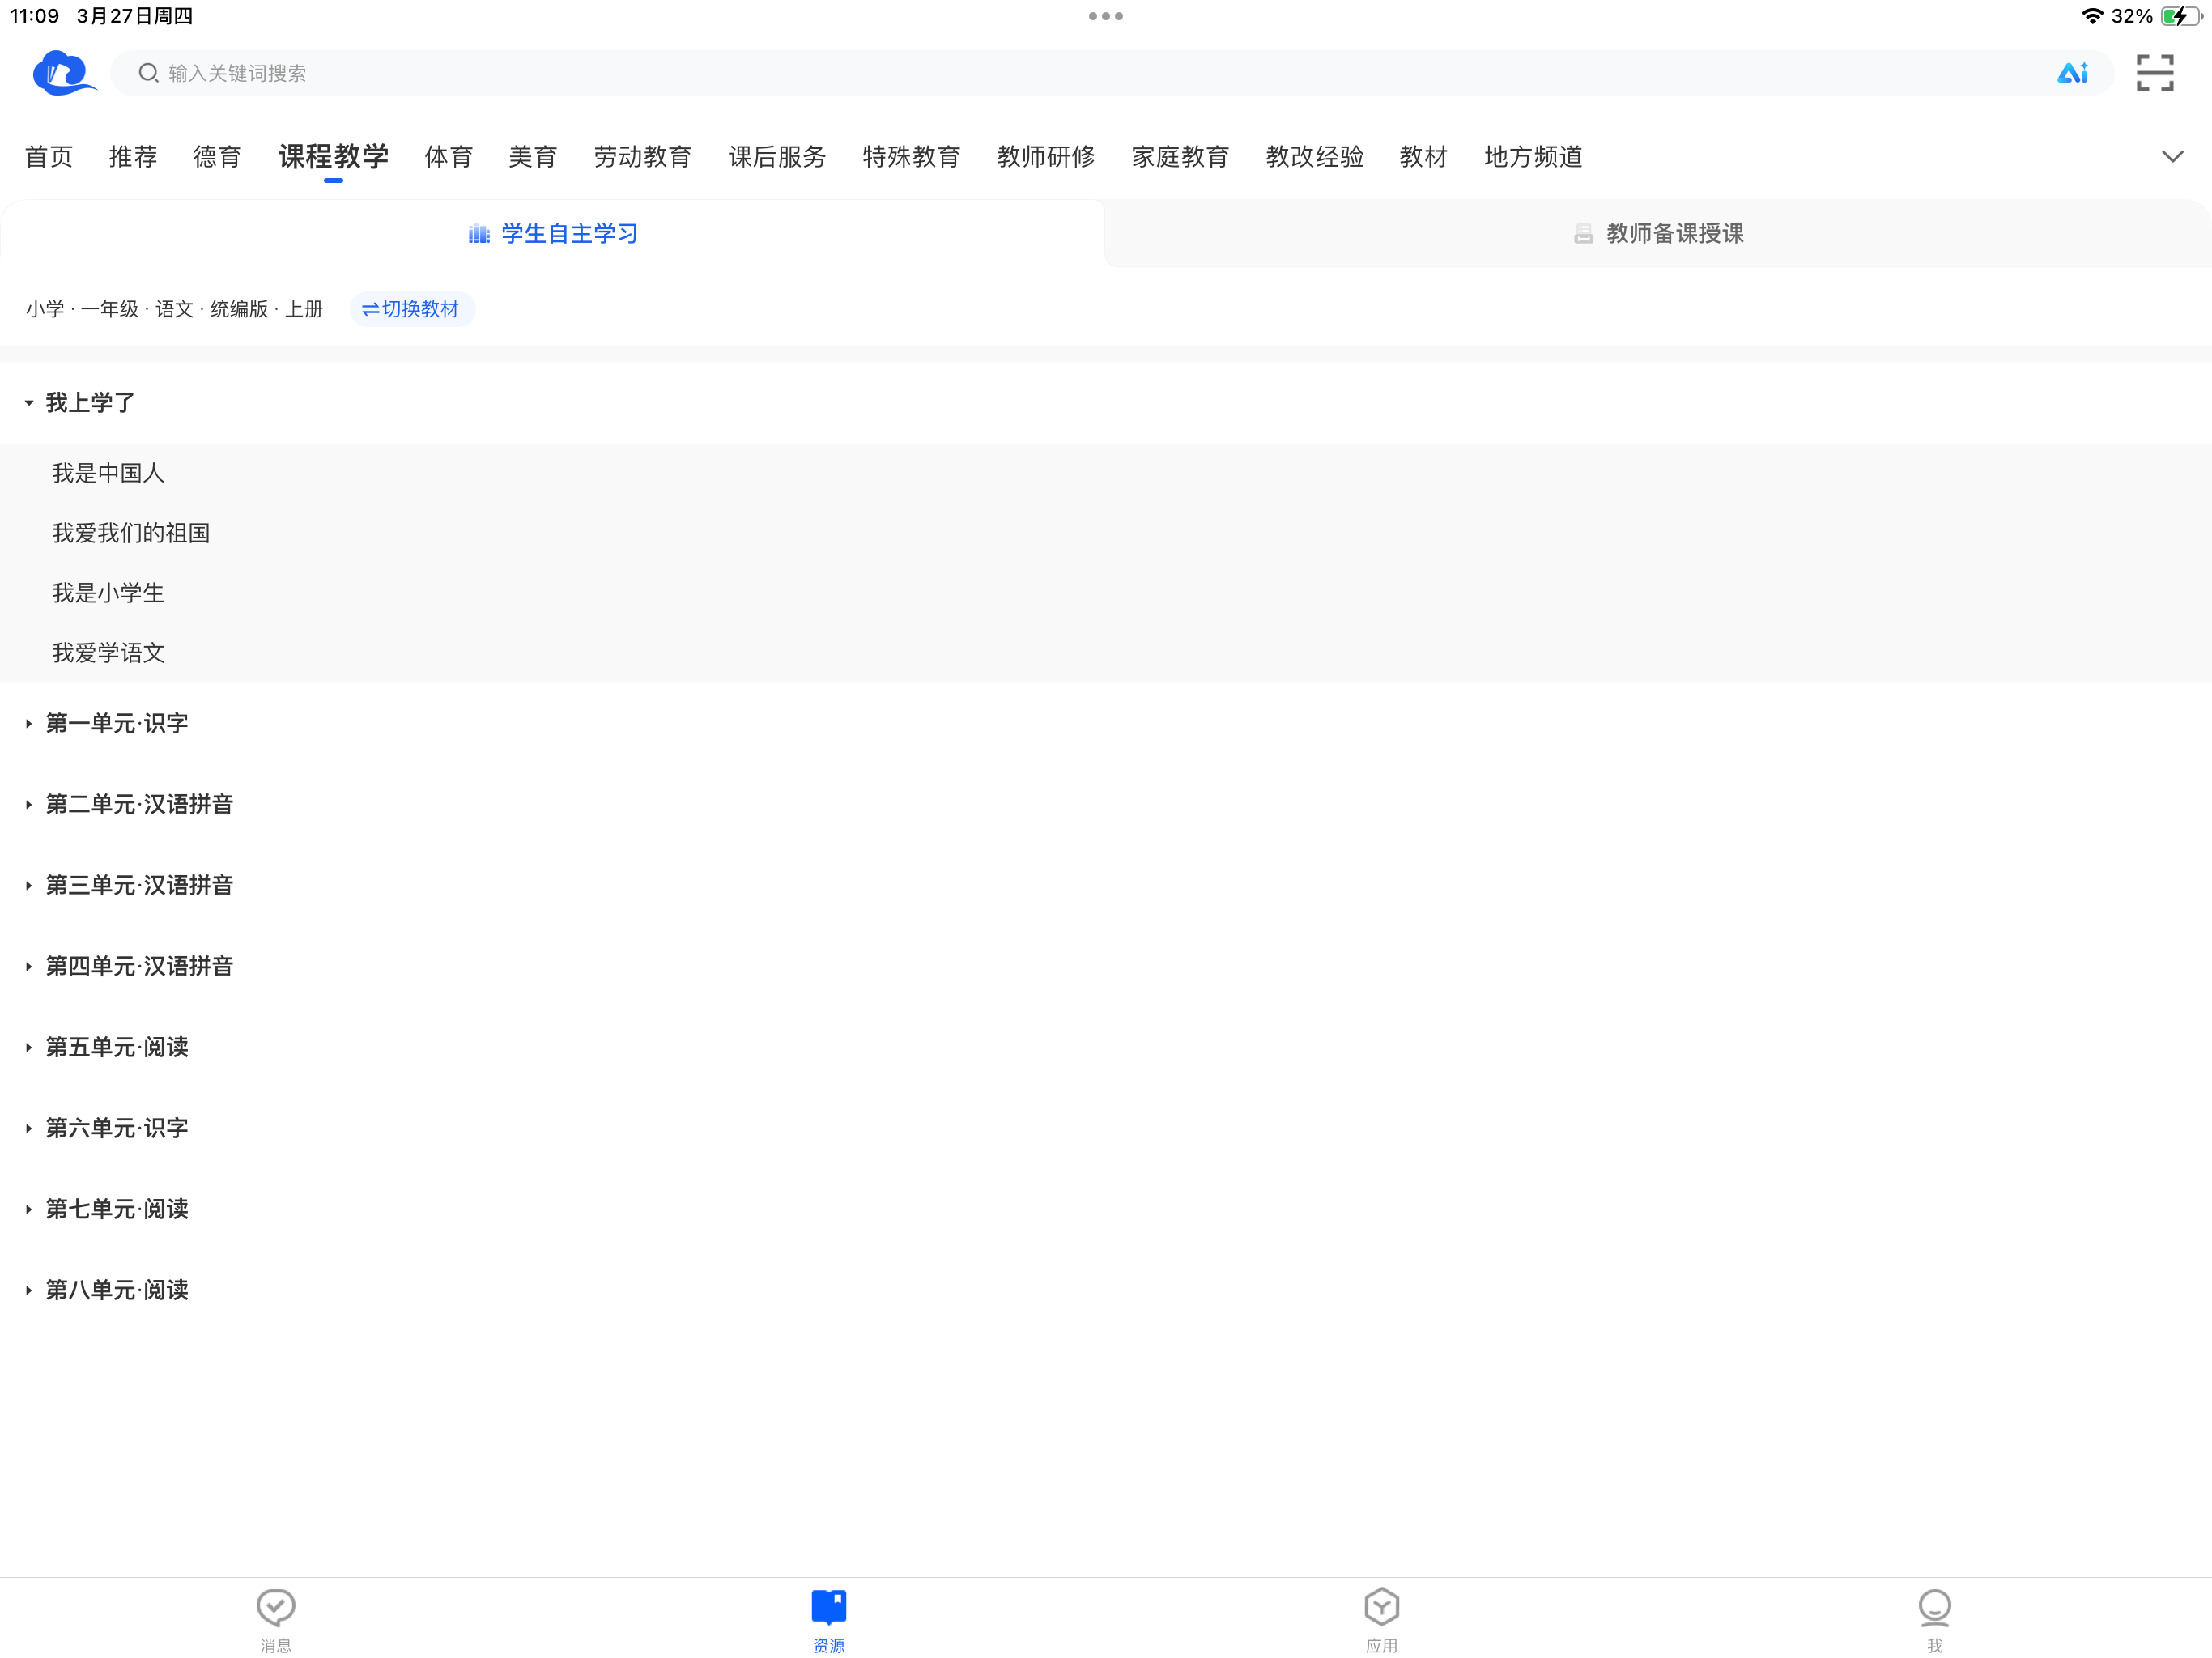
Task: Select the 学生自主学习 tab
Action: [553, 234]
